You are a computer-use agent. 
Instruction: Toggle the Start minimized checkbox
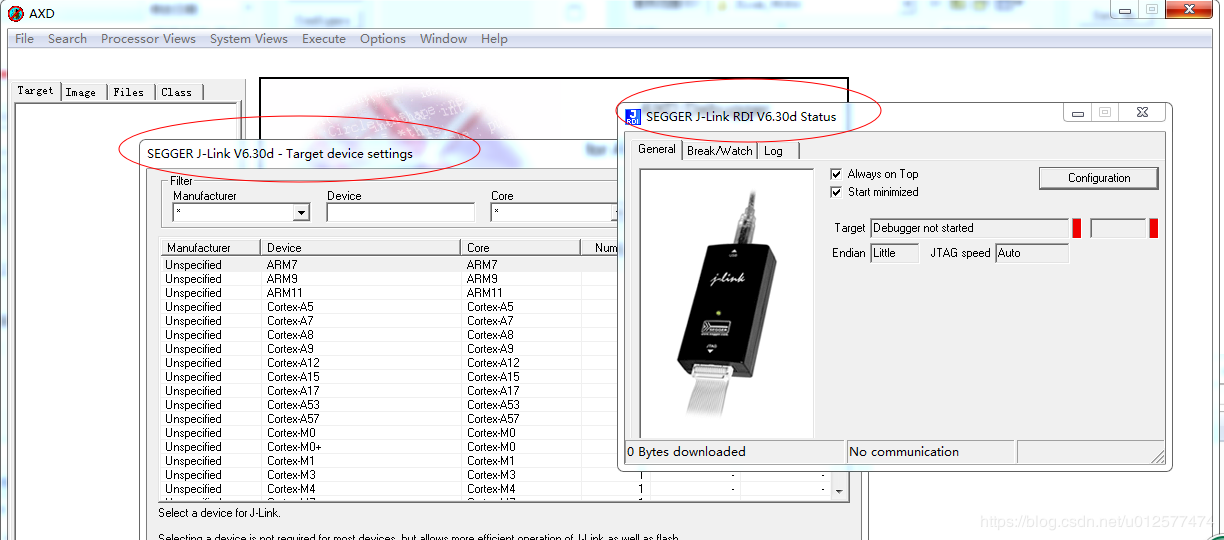coord(836,192)
